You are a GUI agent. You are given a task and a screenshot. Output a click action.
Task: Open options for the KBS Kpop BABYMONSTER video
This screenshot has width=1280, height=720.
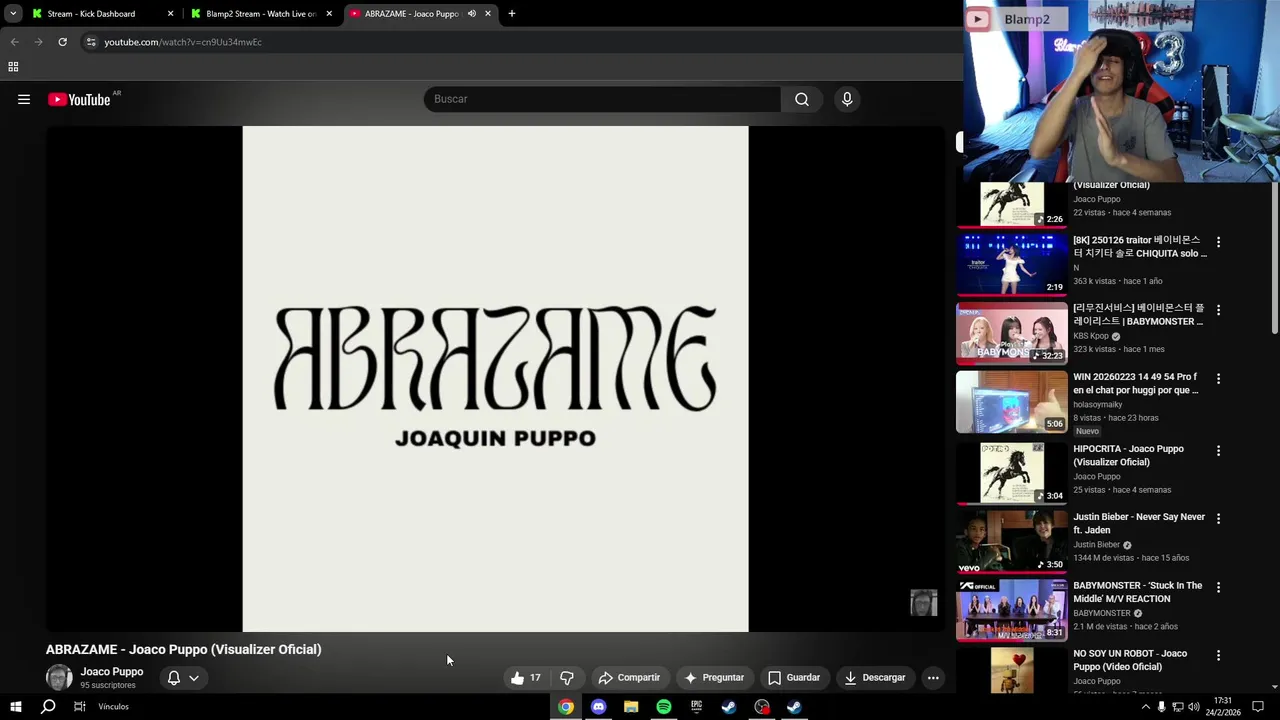[x=1218, y=310]
